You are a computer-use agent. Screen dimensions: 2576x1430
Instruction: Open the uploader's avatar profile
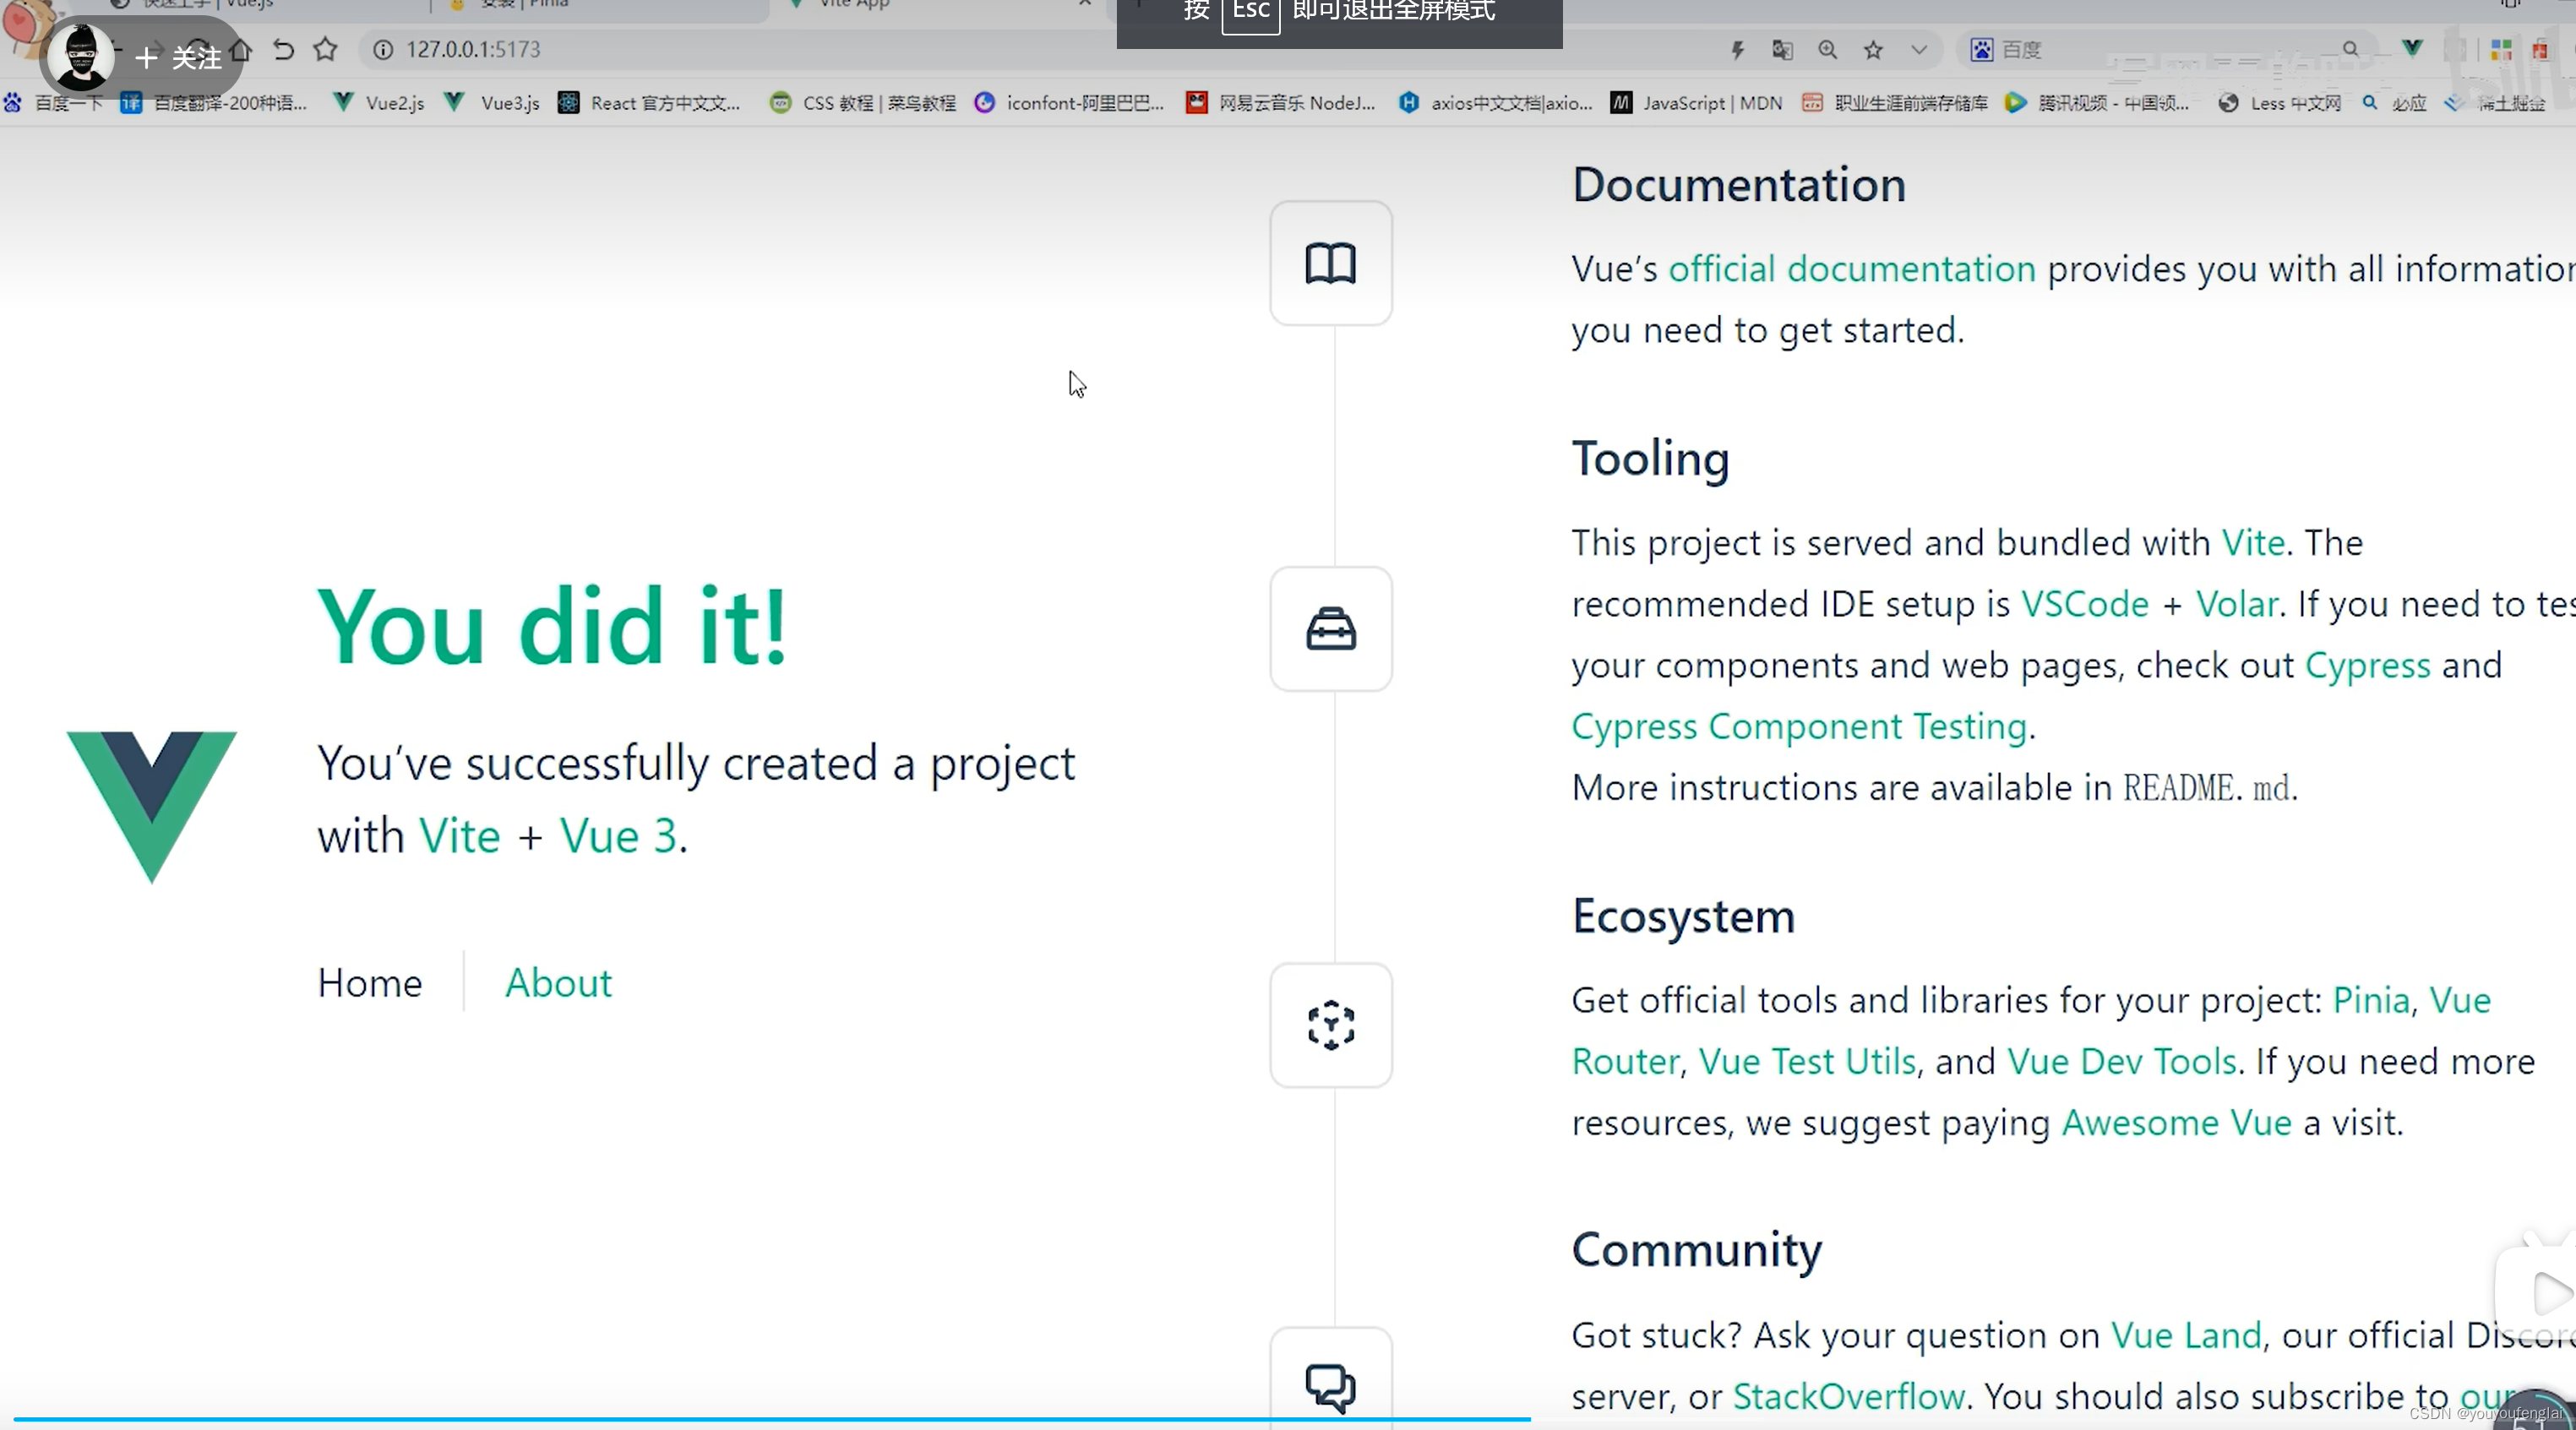coord(81,56)
